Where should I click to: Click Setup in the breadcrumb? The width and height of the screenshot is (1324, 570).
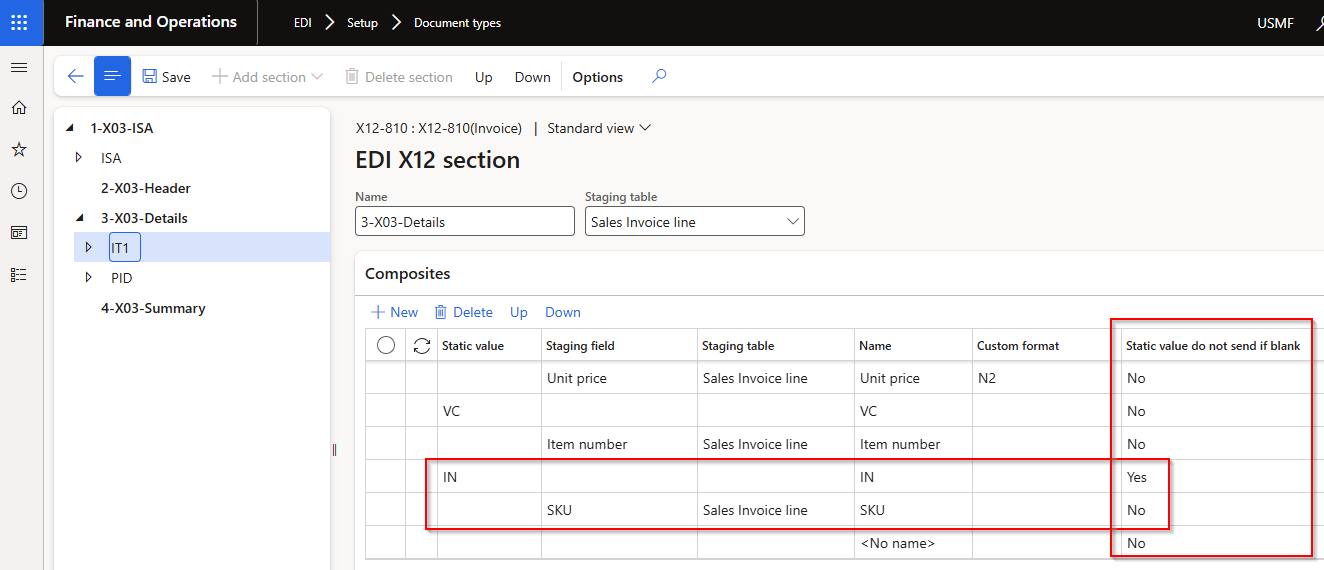(x=362, y=23)
